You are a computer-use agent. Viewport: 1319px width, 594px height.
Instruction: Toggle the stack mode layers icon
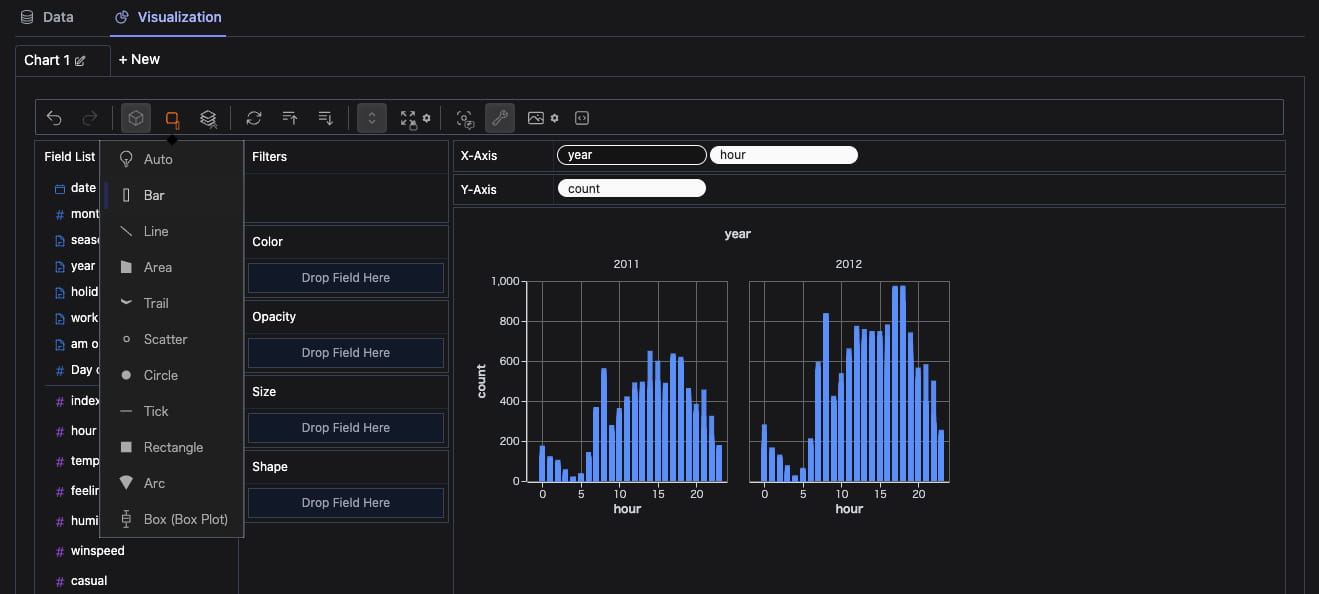click(208, 118)
